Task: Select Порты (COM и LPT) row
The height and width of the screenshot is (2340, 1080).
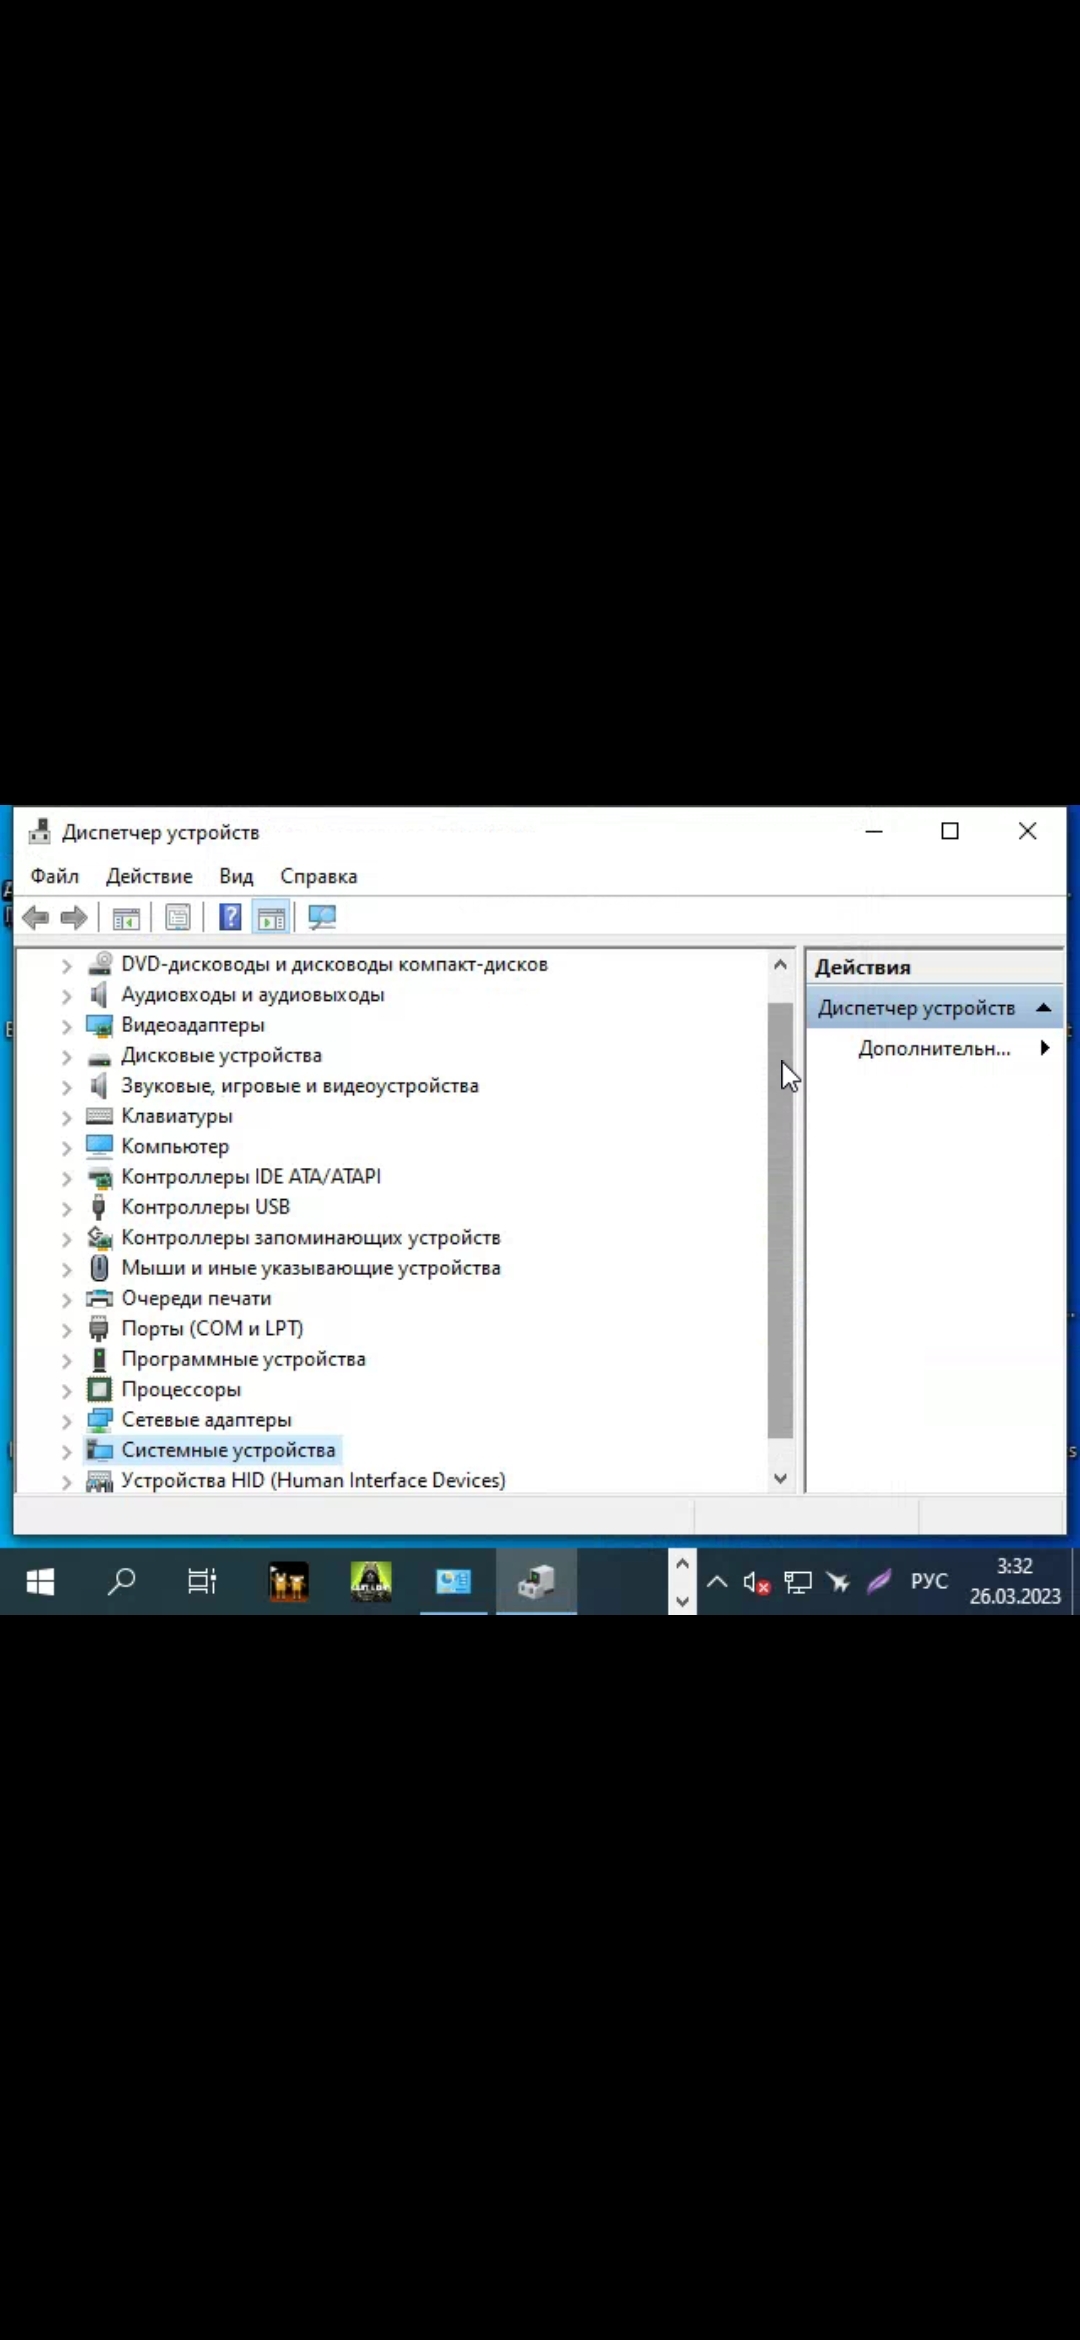Action: 212,1329
